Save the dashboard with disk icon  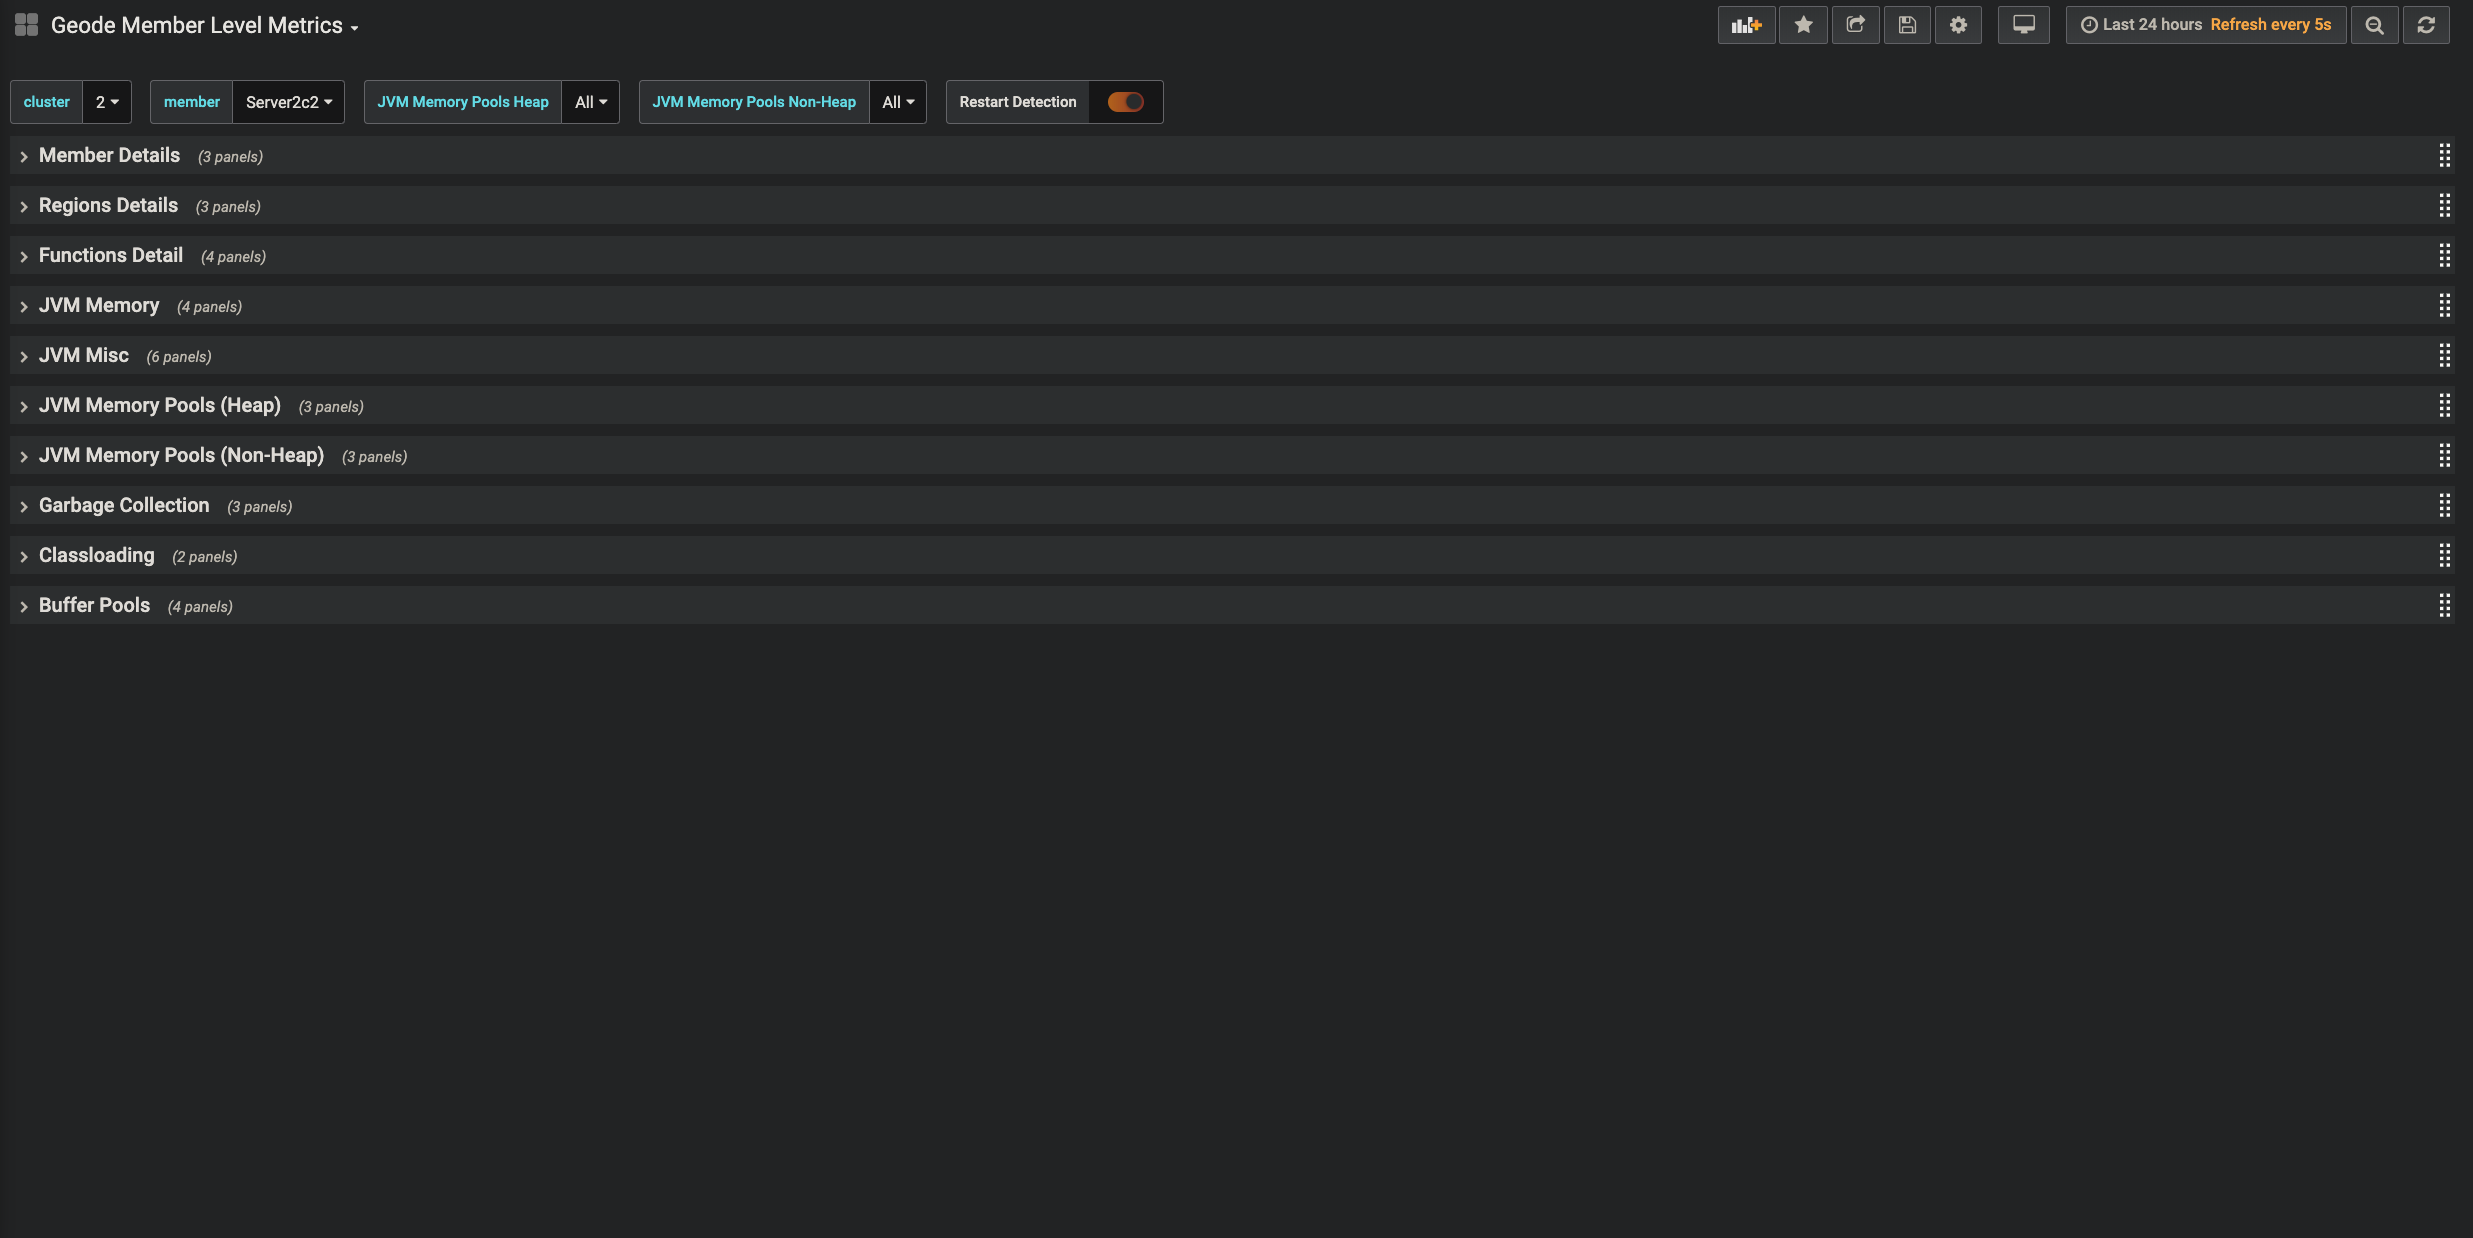pyautogui.click(x=1907, y=25)
